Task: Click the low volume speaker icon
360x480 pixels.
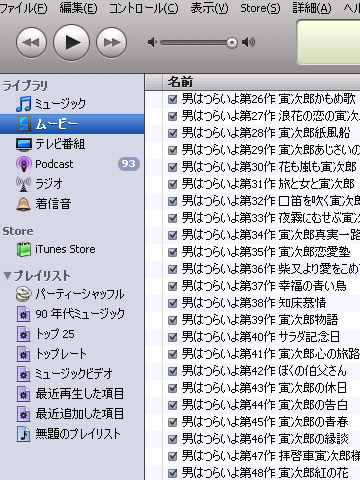Action: 152,42
